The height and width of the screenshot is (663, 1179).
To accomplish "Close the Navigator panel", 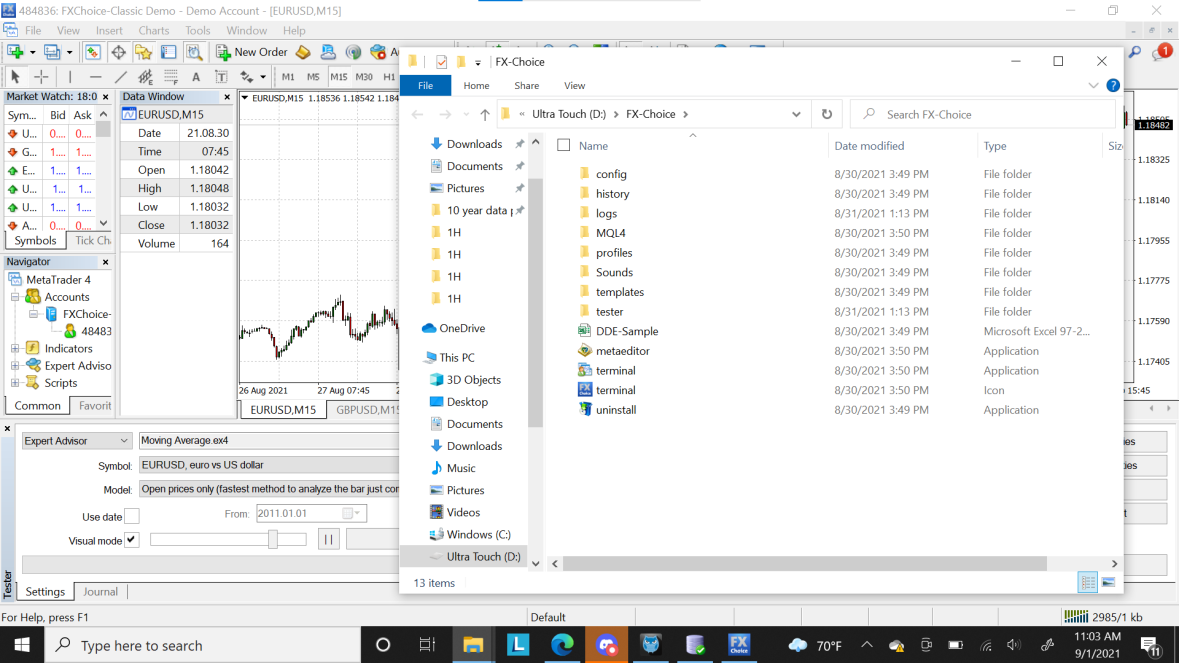I will pyautogui.click(x=105, y=262).
